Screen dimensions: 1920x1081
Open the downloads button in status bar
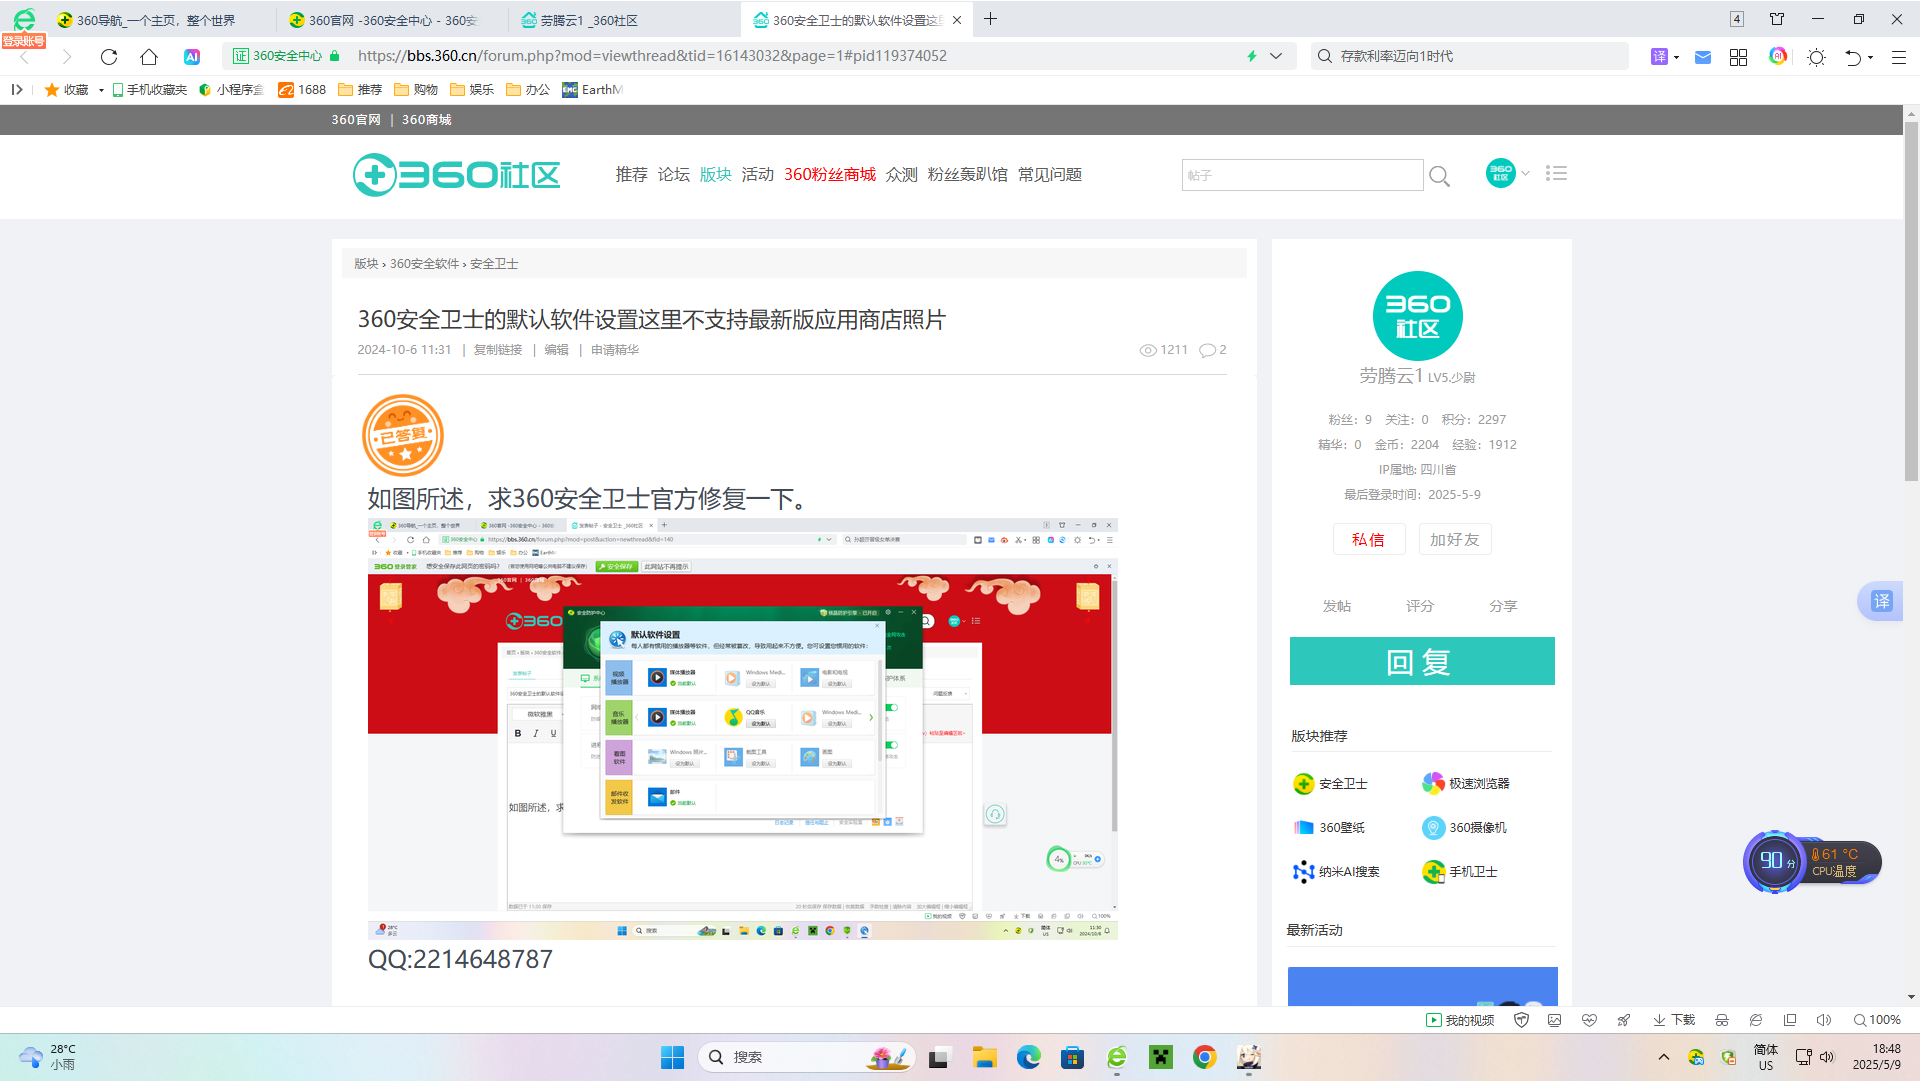tap(1673, 1020)
